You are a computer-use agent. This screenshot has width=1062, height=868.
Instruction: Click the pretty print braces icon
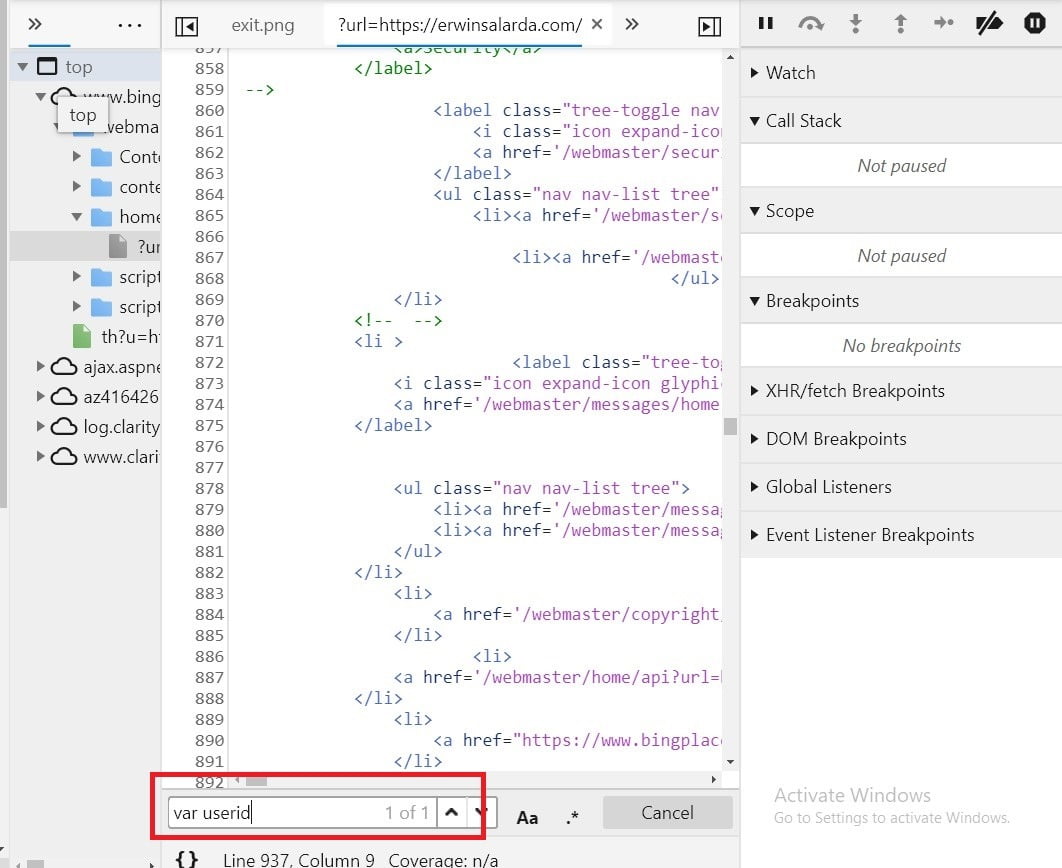tap(186, 859)
